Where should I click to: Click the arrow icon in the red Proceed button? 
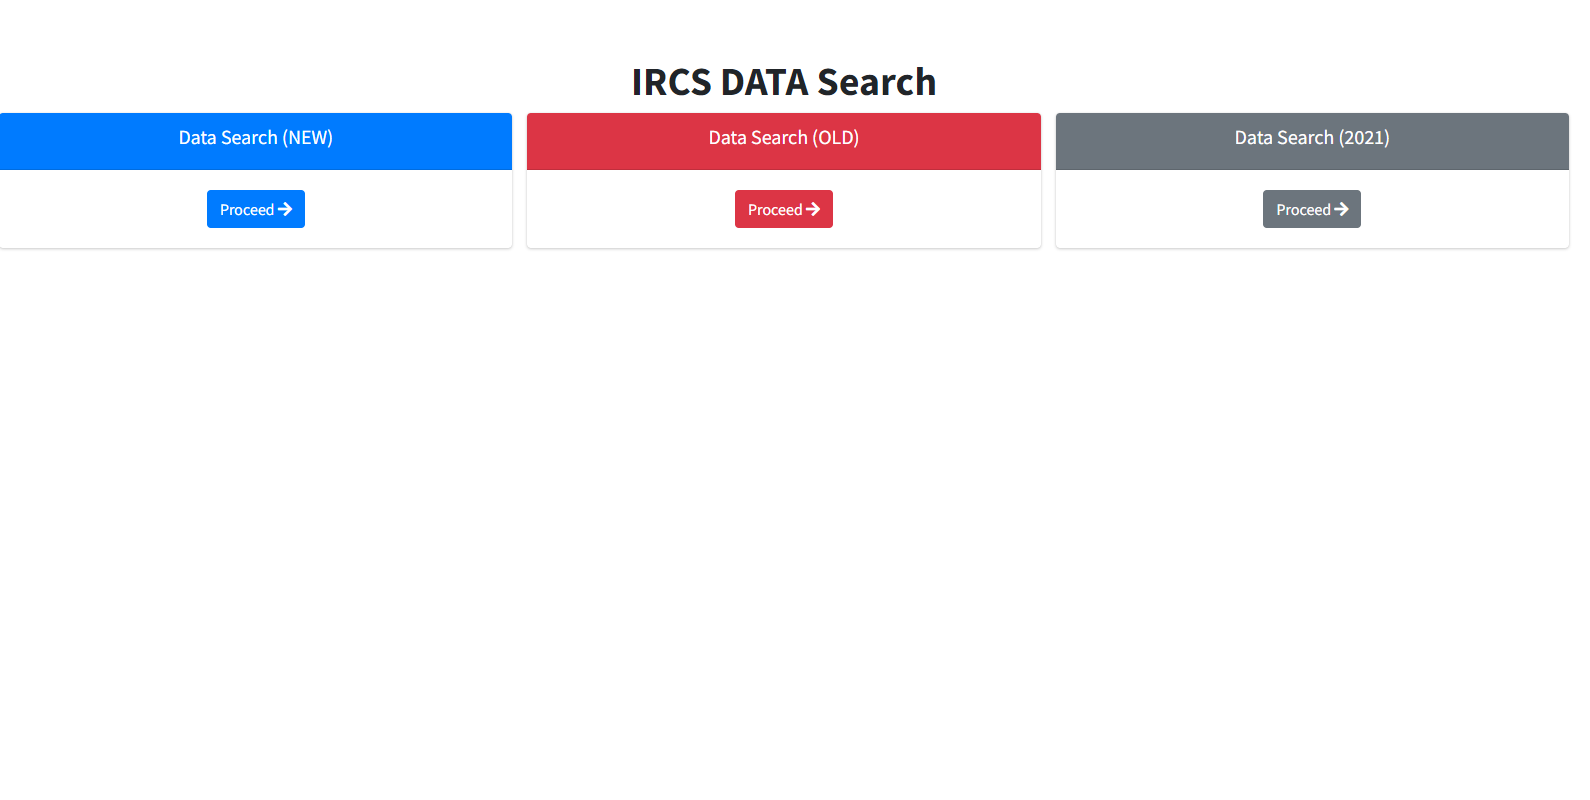coord(813,209)
